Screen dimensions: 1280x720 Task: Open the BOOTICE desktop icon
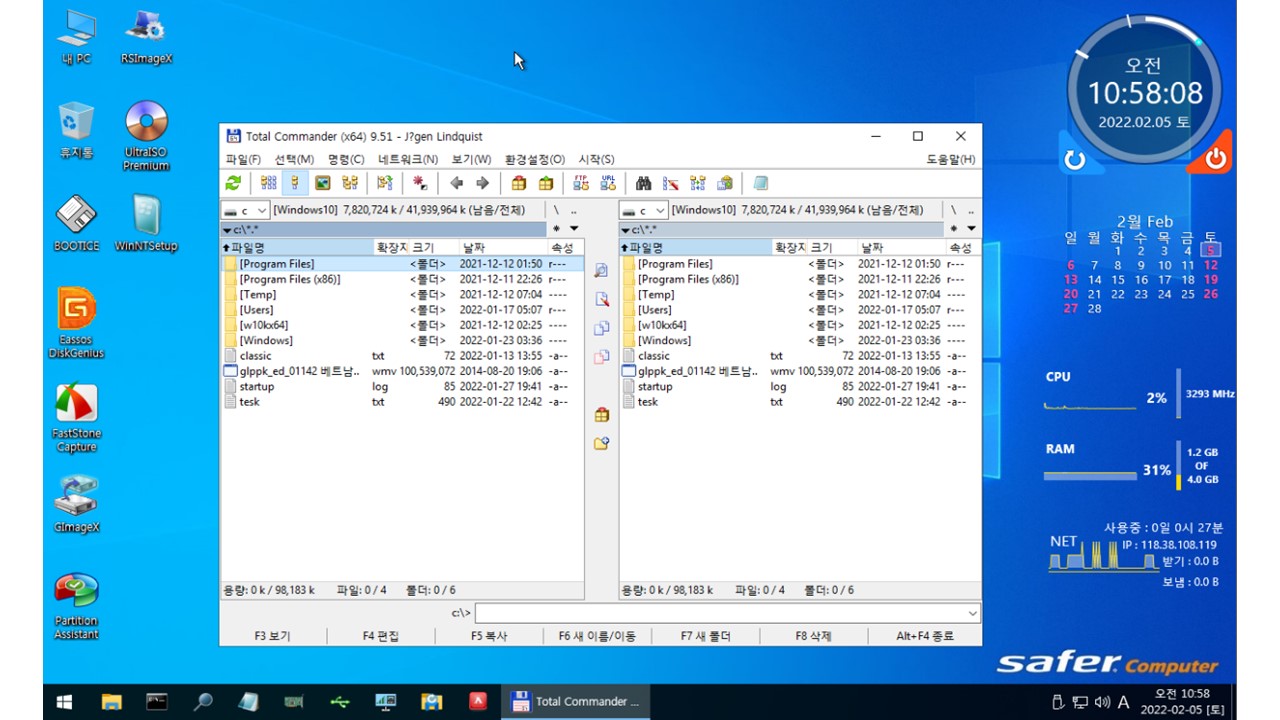(x=76, y=222)
